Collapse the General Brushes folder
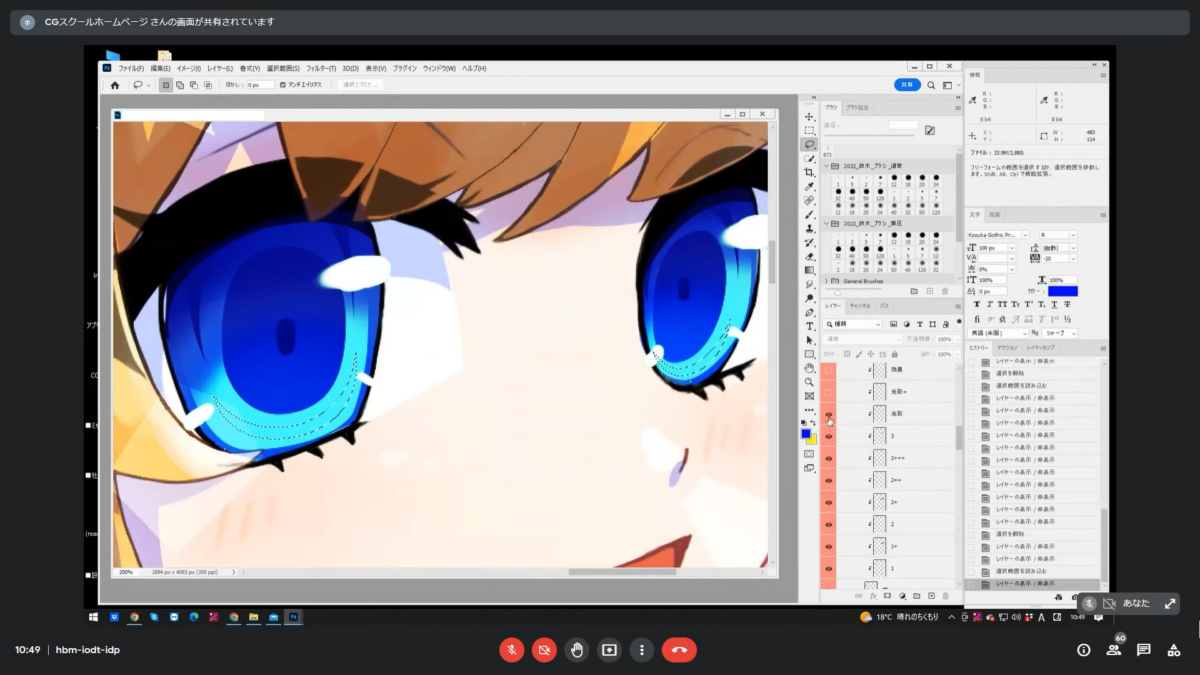 (826, 281)
